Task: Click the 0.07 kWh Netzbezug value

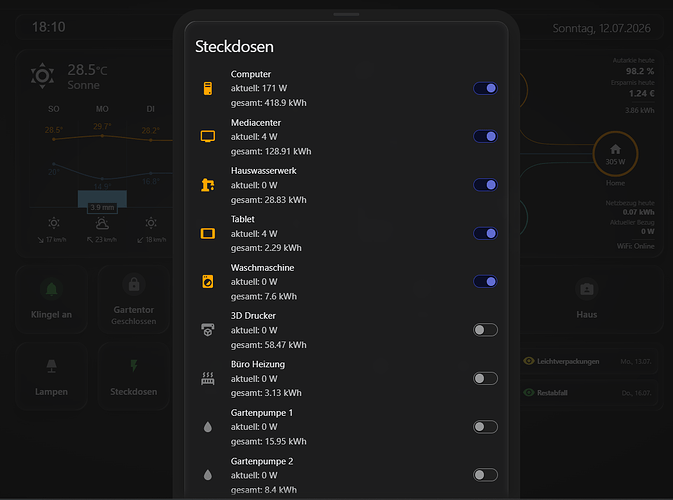Action: [x=639, y=212]
